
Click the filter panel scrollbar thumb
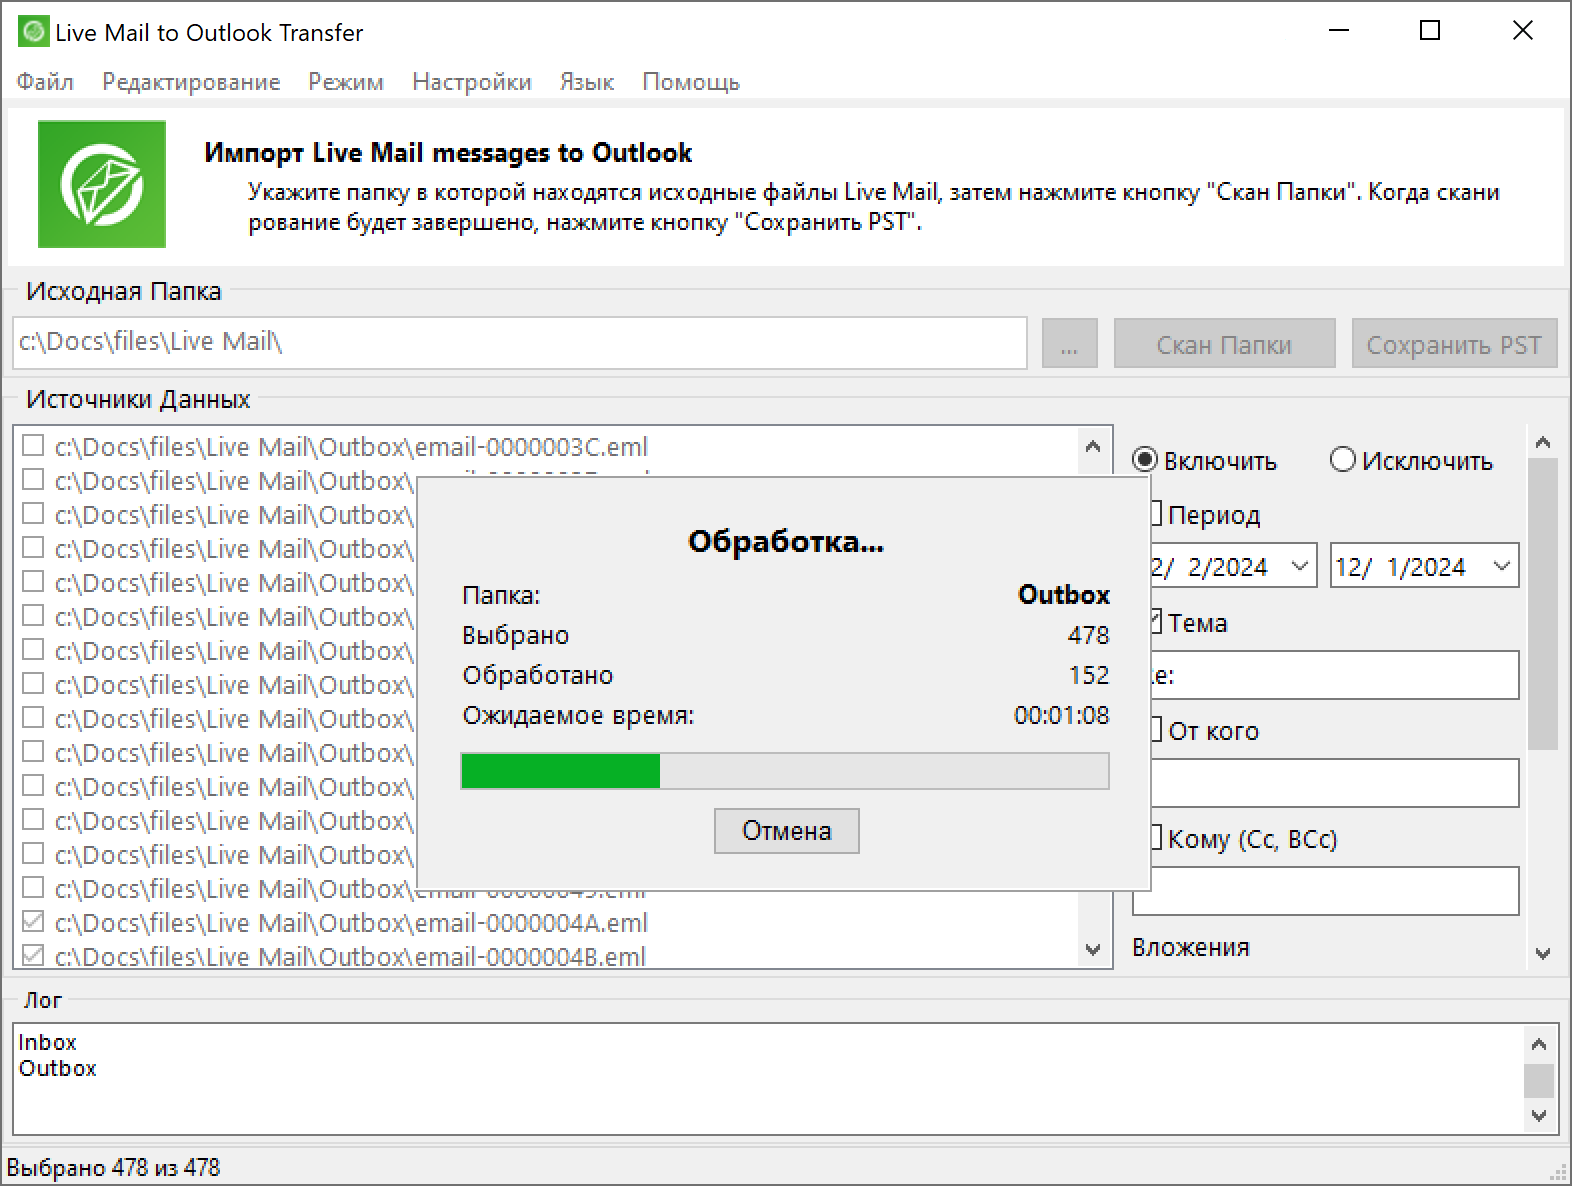[1543, 604]
